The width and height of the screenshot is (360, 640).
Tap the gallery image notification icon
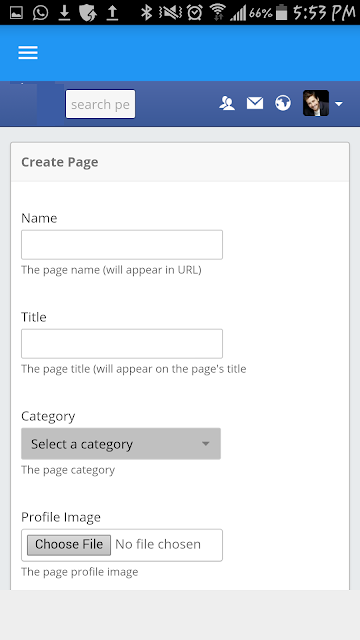[x=16, y=13]
